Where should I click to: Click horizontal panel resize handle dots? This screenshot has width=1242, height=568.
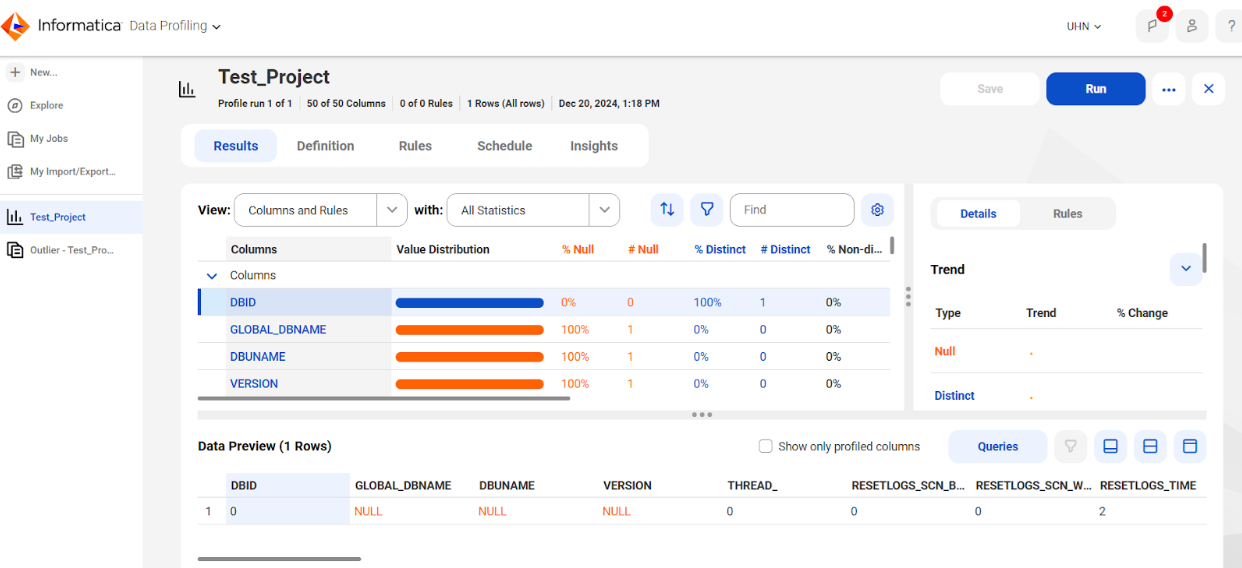tap(702, 414)
